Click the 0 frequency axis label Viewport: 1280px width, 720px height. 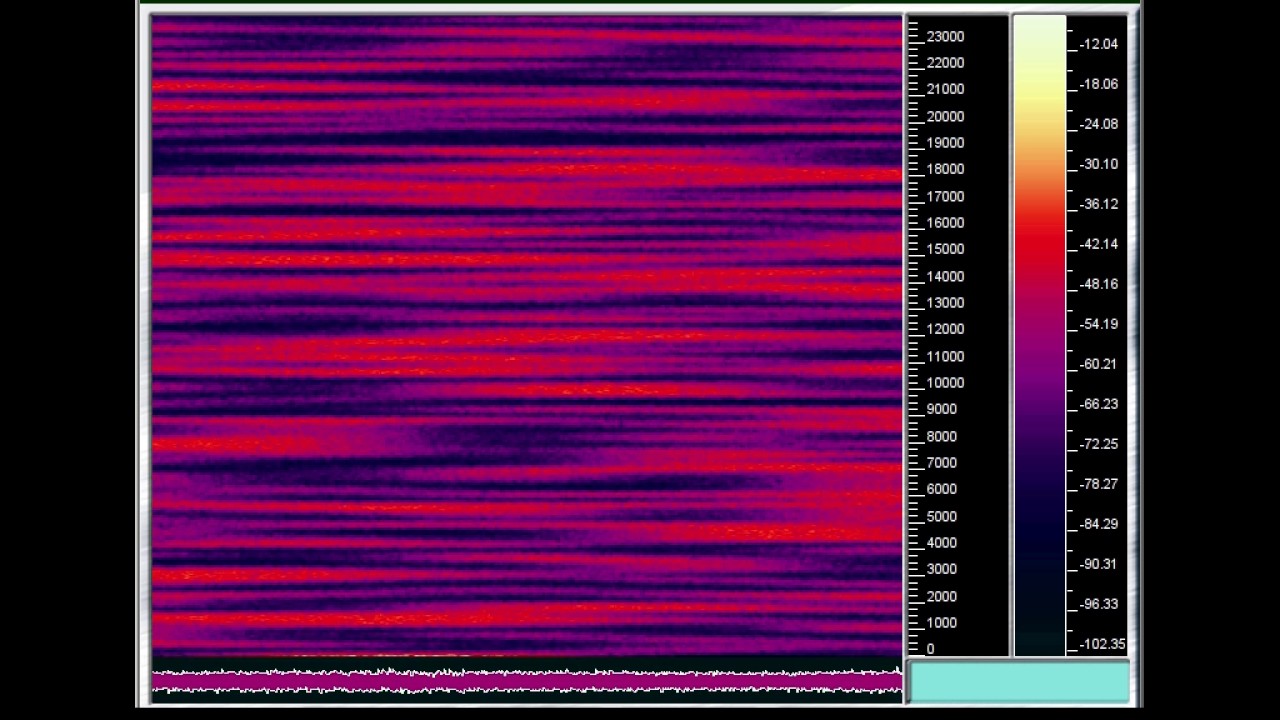point(931,649)
